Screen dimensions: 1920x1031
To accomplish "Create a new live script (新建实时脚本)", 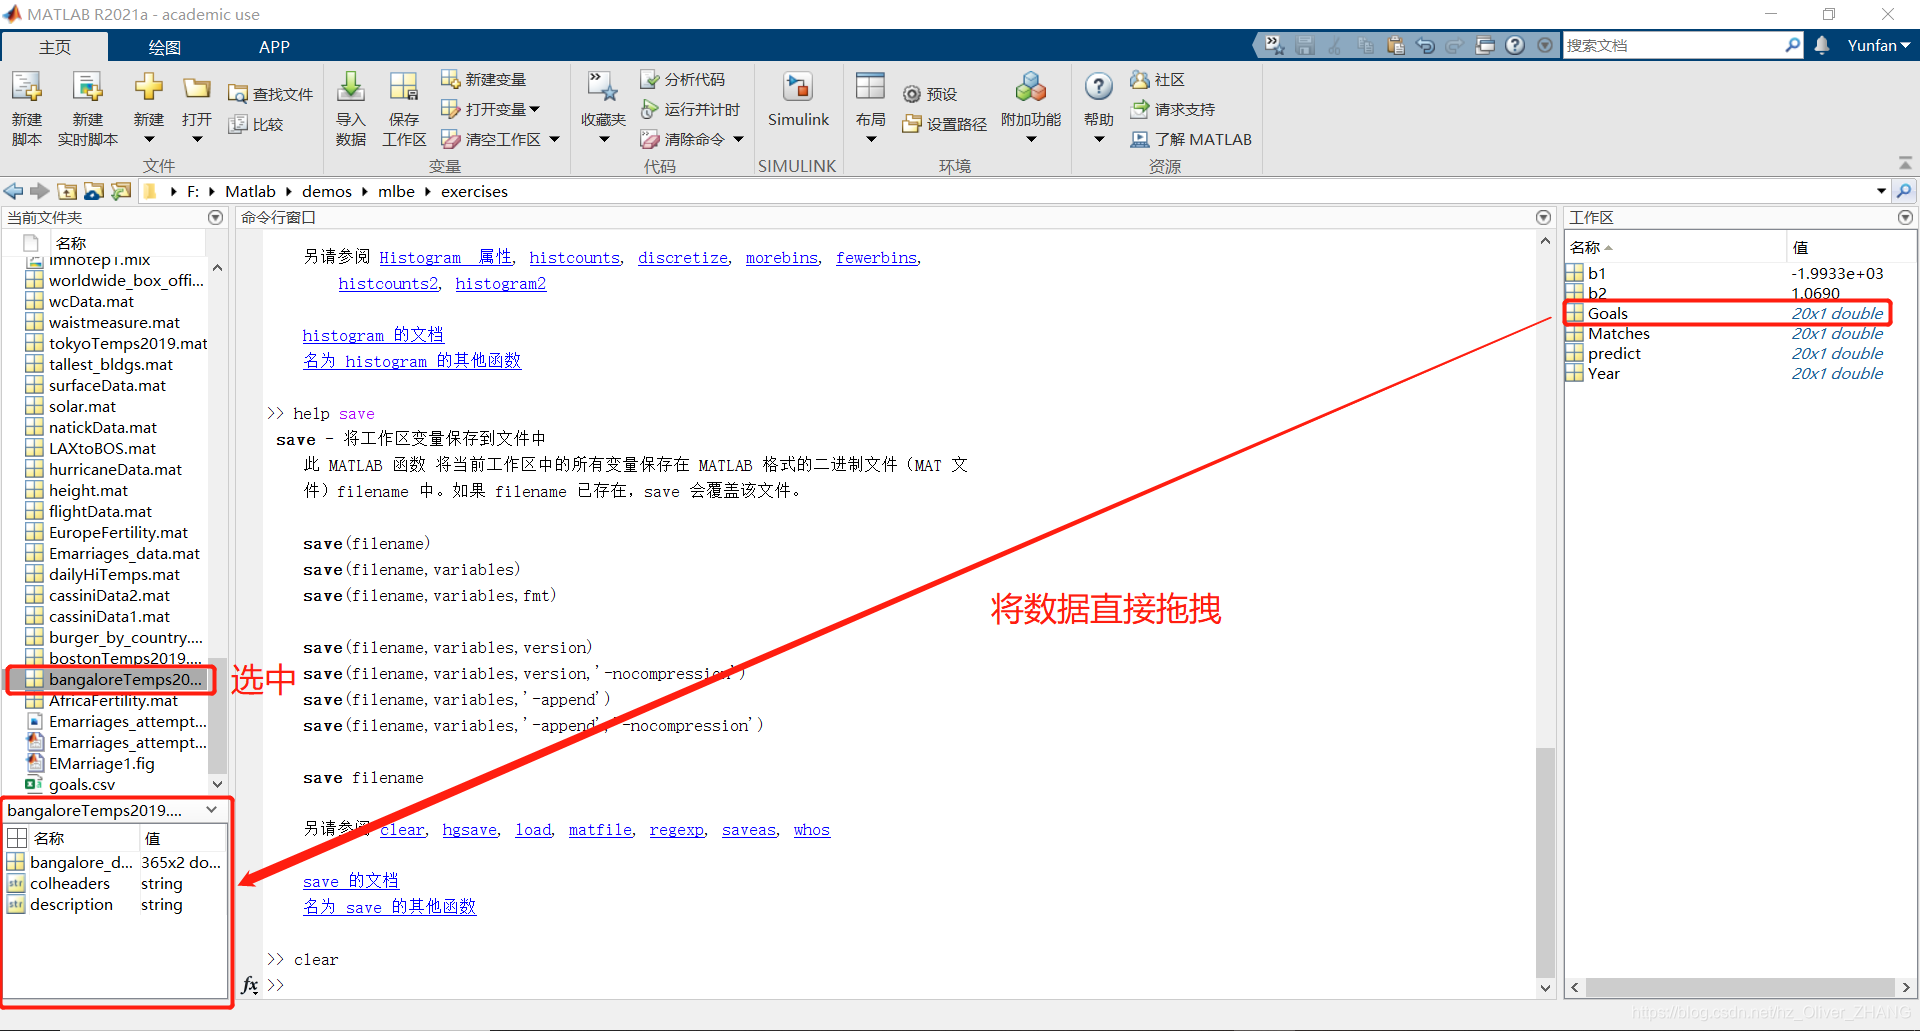I will coord(88,108).
